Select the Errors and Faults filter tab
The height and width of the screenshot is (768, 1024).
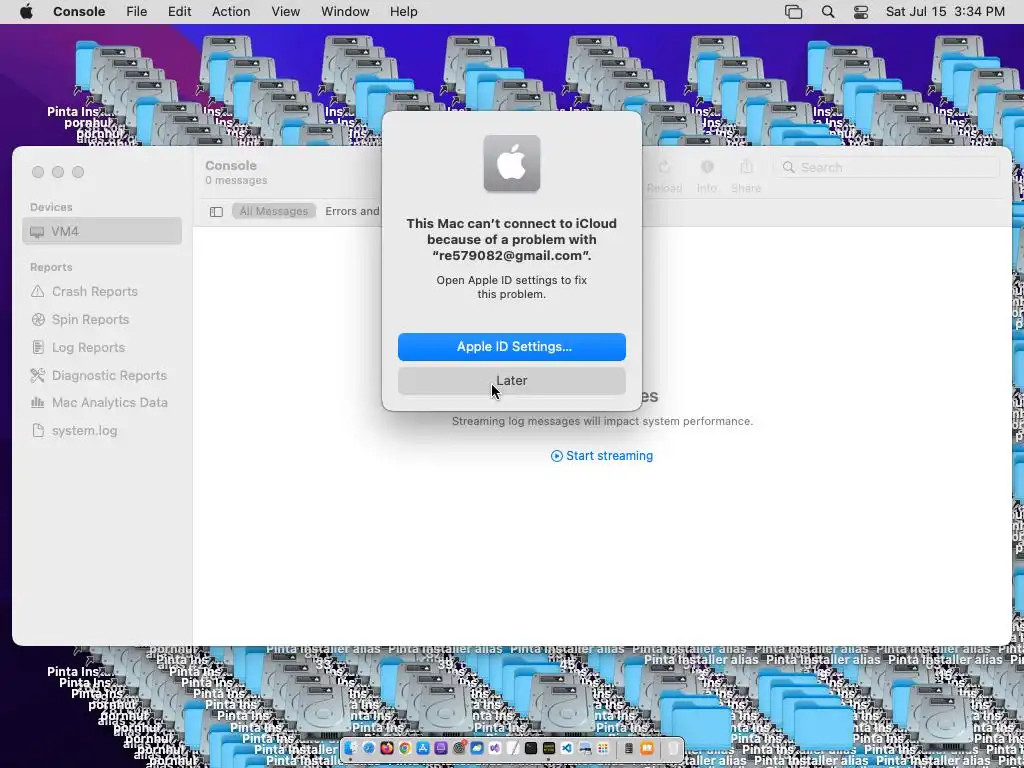coord(352,211)
